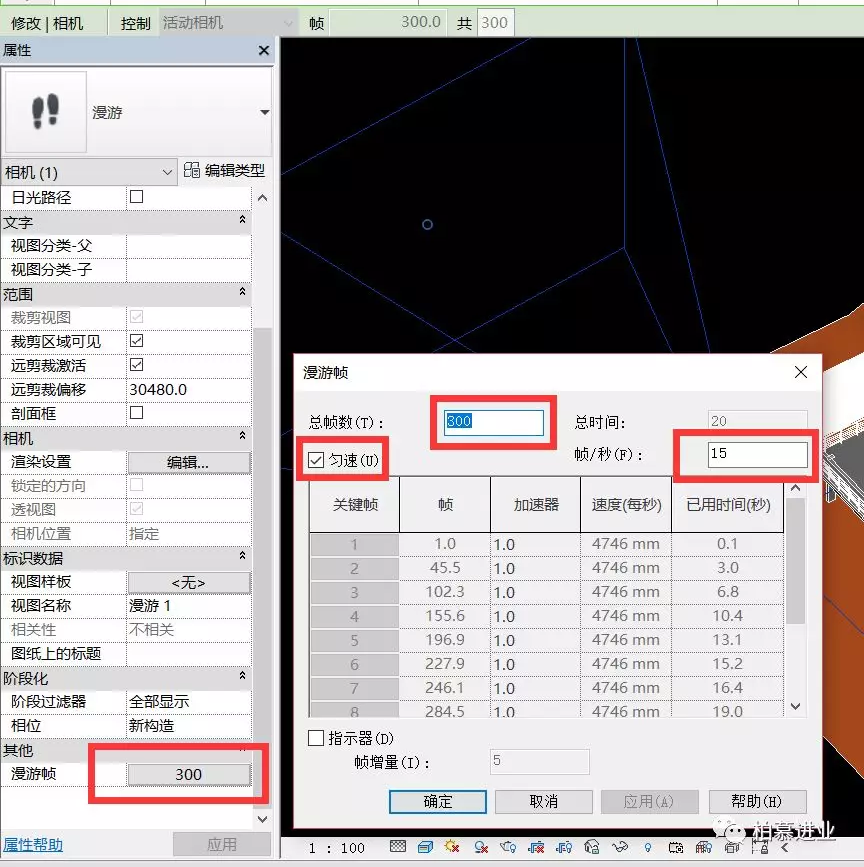Screen dimensions: 864x867
Task: Click the 加速器 column header
Action: click(x=536, y=504)
